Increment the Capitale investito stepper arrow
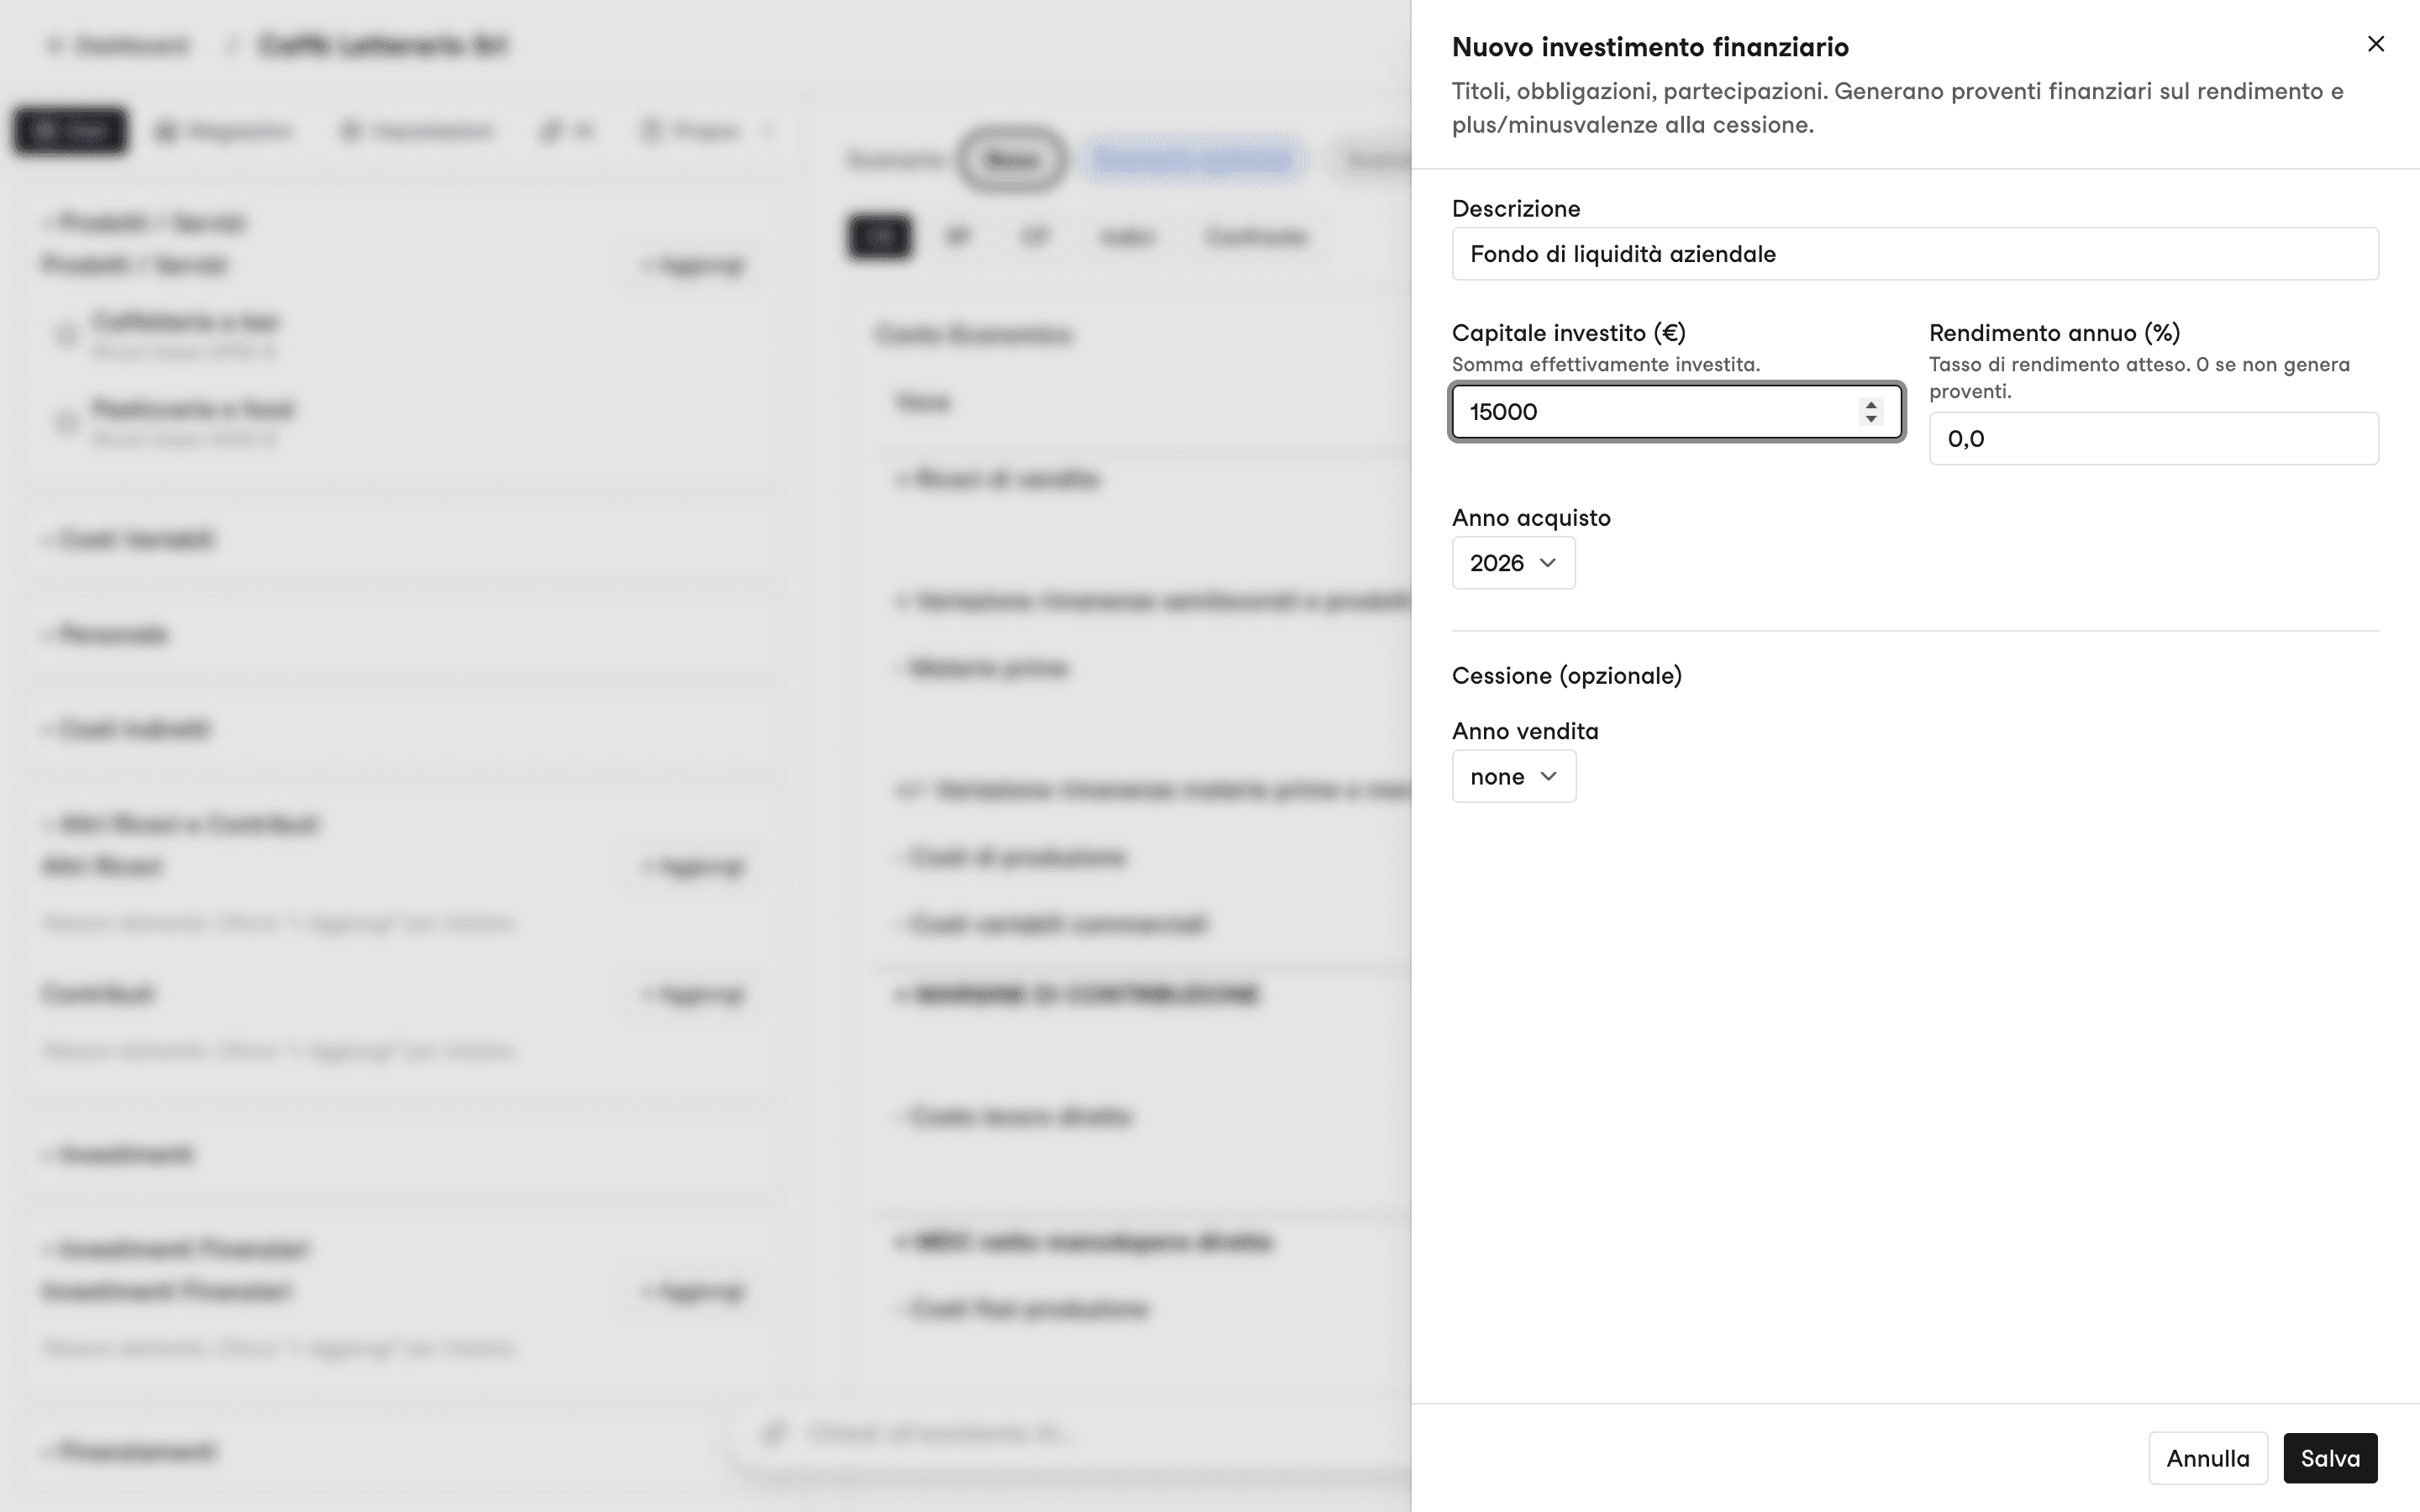Image resolution: width=2420 pixels, height=1512 pixels. click(1870, 404)
